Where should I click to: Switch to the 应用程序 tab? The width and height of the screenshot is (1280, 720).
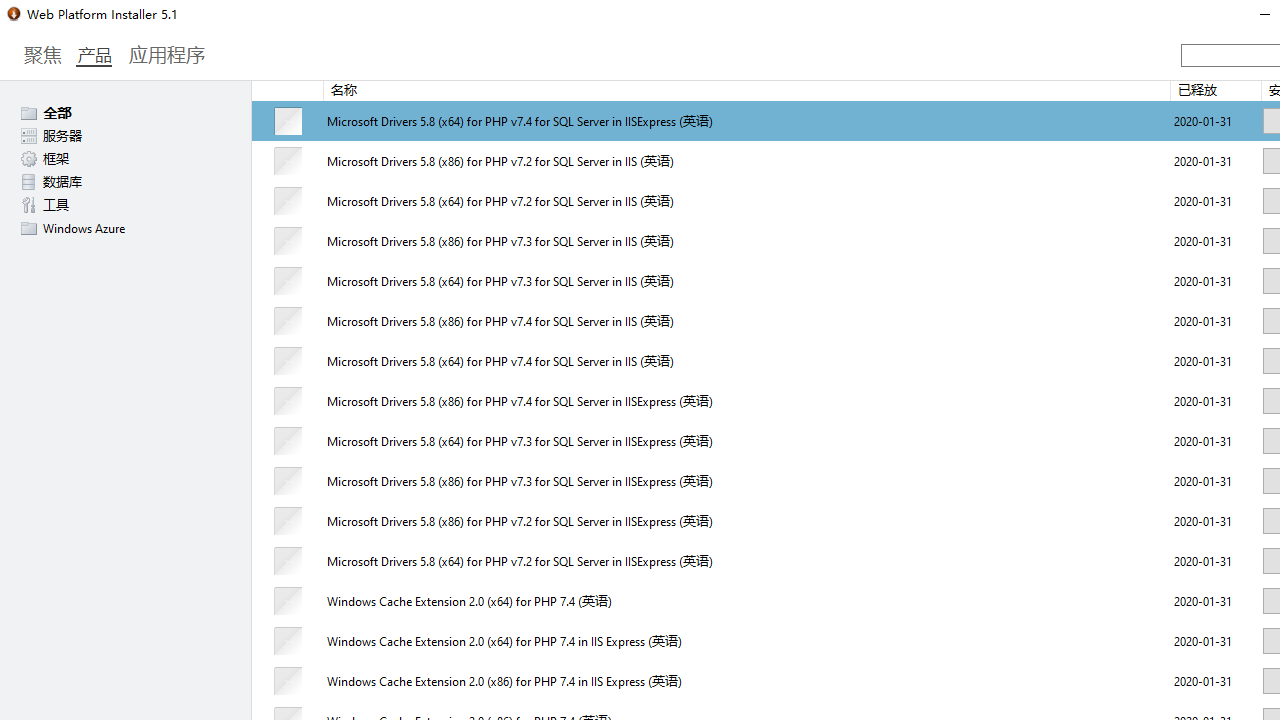167,55
